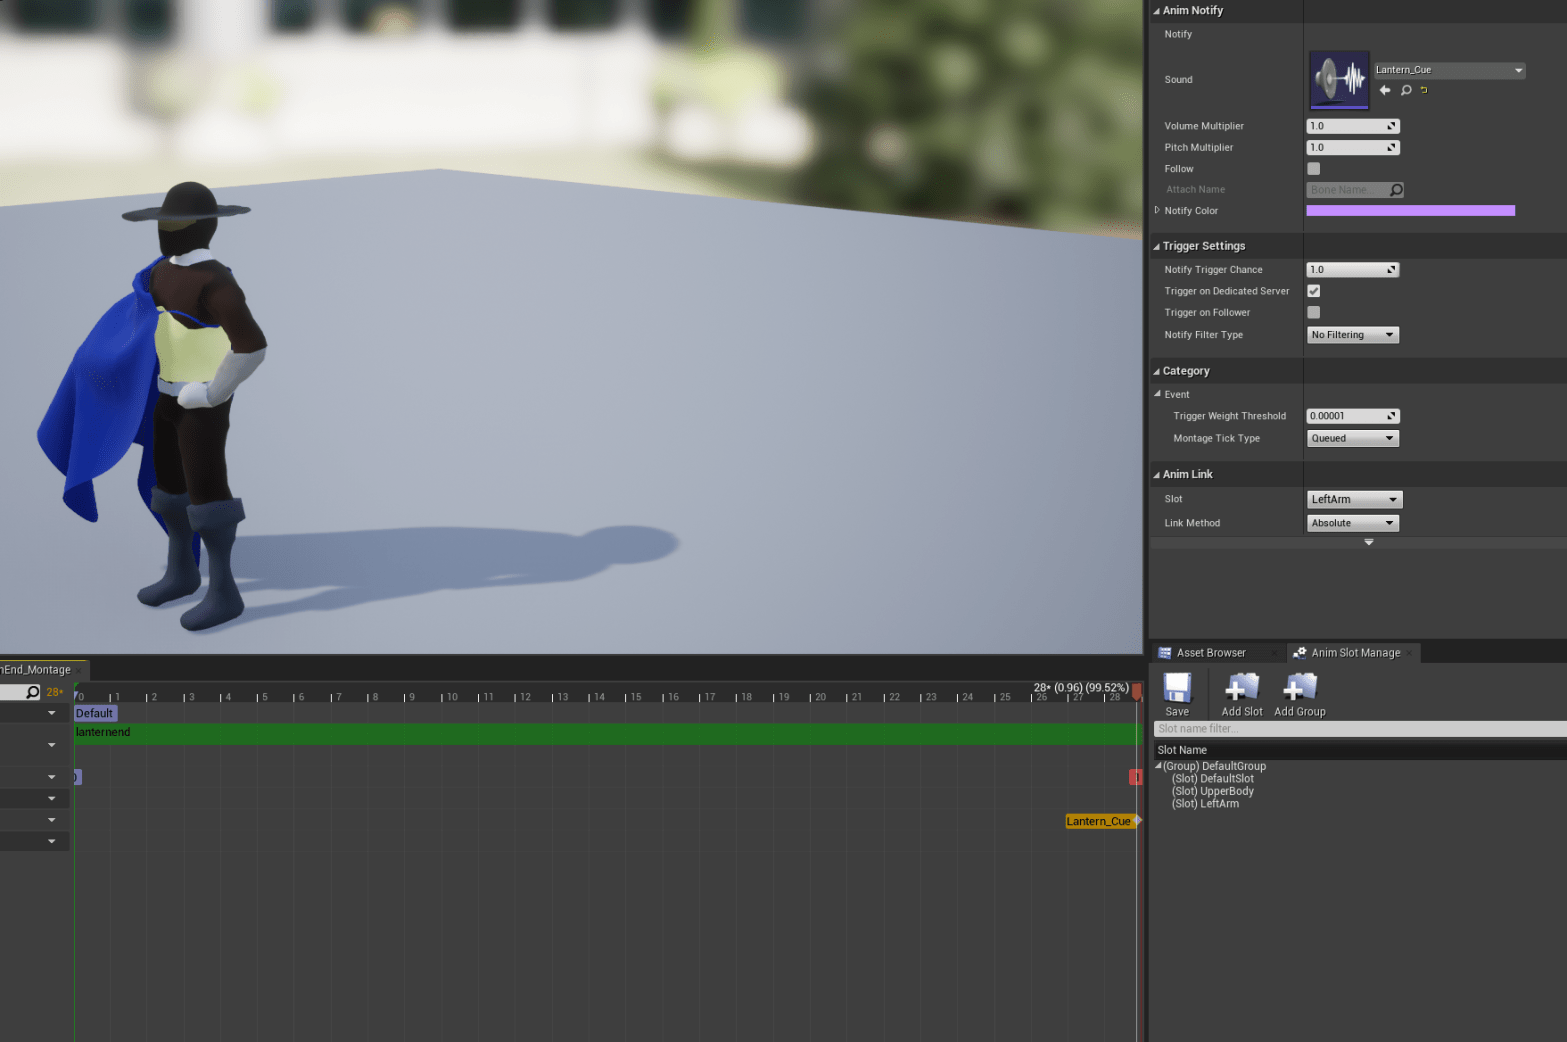Uncheck Trigger on Dedicated Server
This screenshot has height=1042, width=1567.
click(x=1314, y=291)
